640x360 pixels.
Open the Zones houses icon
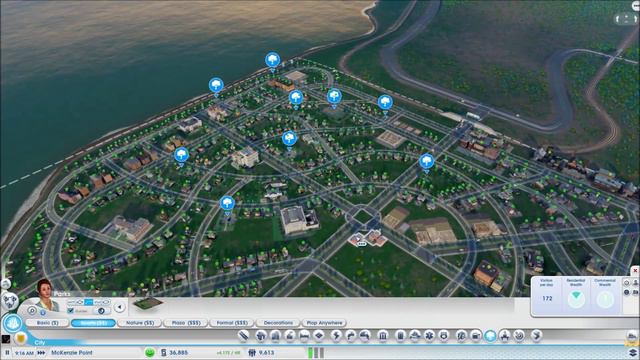[x=260, y=336]
